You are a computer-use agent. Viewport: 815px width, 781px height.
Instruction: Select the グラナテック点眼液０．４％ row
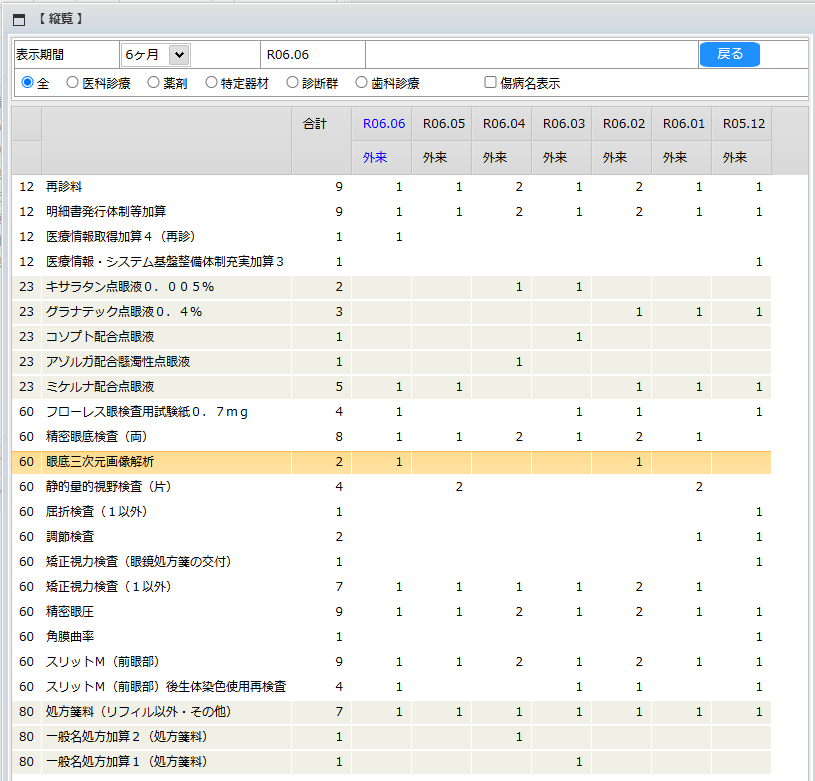click(391, 312)
